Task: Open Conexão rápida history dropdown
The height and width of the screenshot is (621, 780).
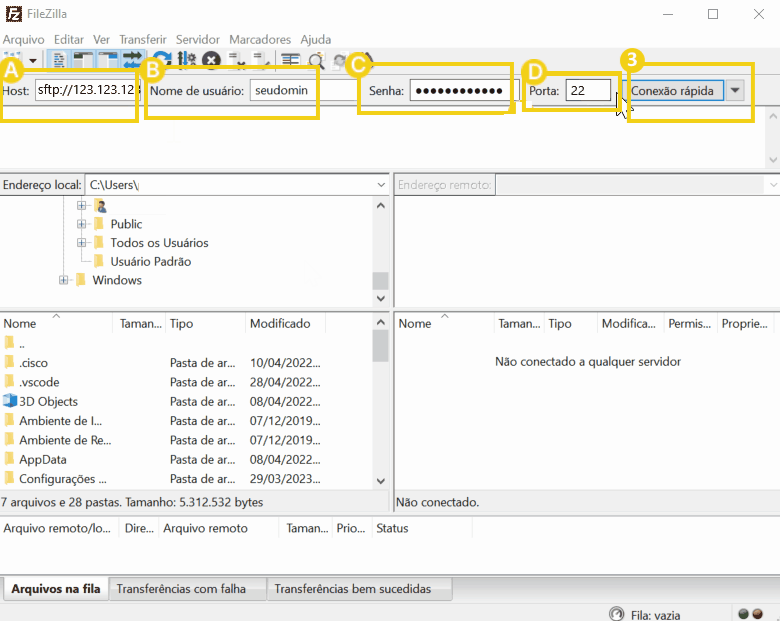Action: pyautogui.click(x=735, y=91)
